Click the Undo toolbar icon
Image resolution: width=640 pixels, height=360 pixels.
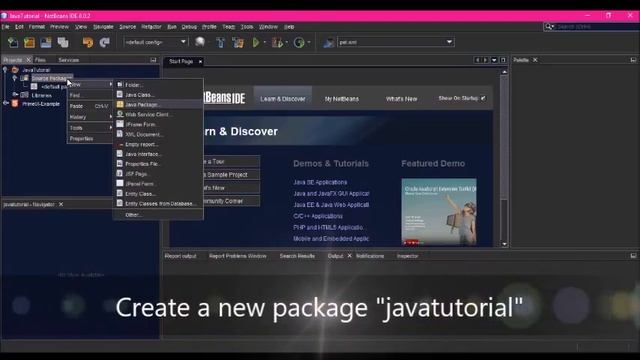tap(87, 42)
